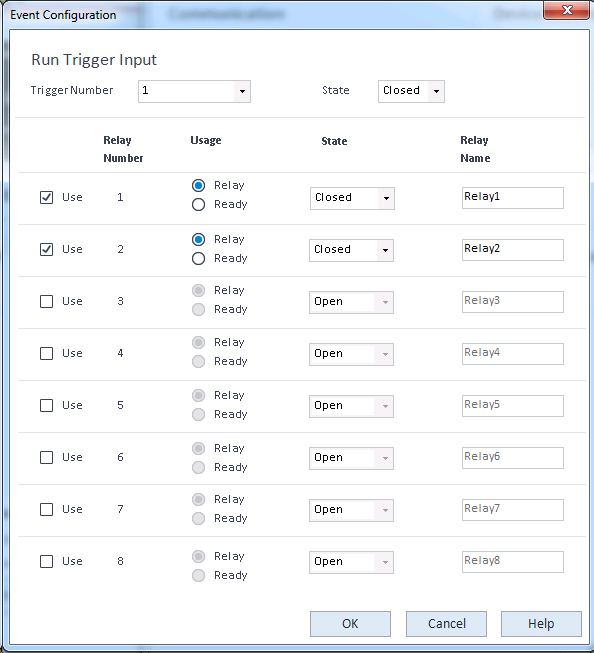Focus the Relay2 name input box
594x653 pixels.
click(513, 250)
